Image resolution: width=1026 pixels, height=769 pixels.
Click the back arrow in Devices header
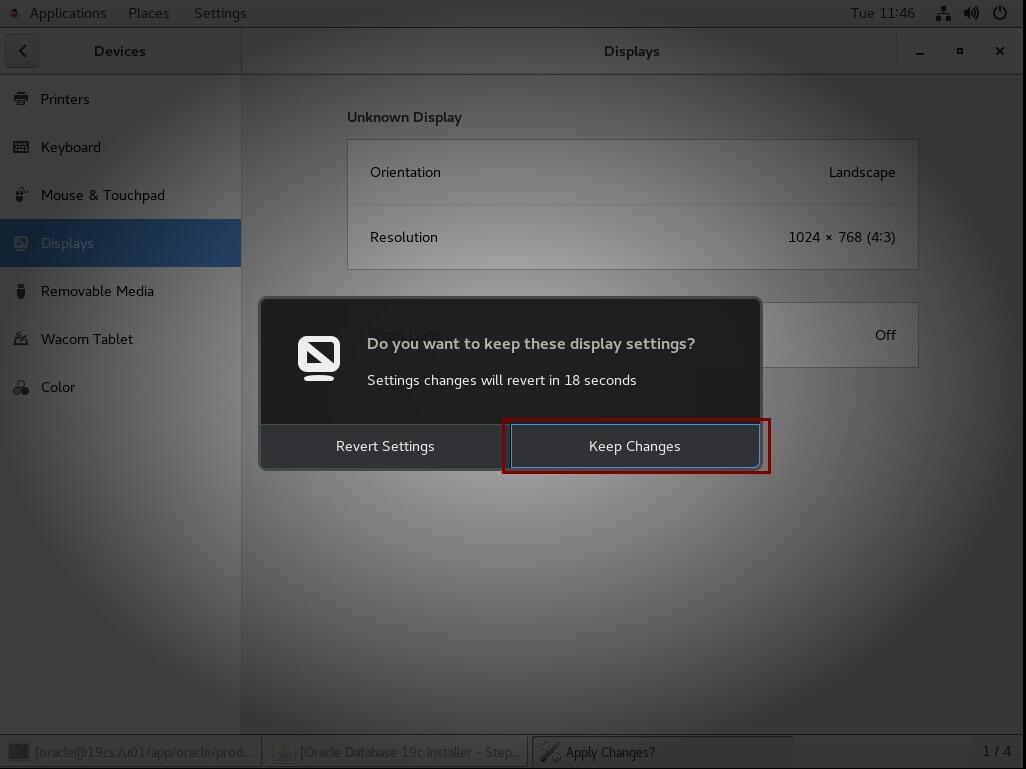coord(22,51)
